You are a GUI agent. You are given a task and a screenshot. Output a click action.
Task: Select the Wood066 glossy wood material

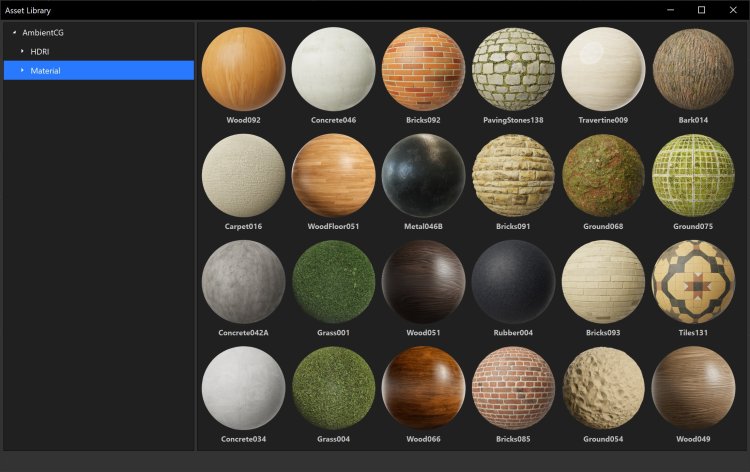click(x=423, y=388)
